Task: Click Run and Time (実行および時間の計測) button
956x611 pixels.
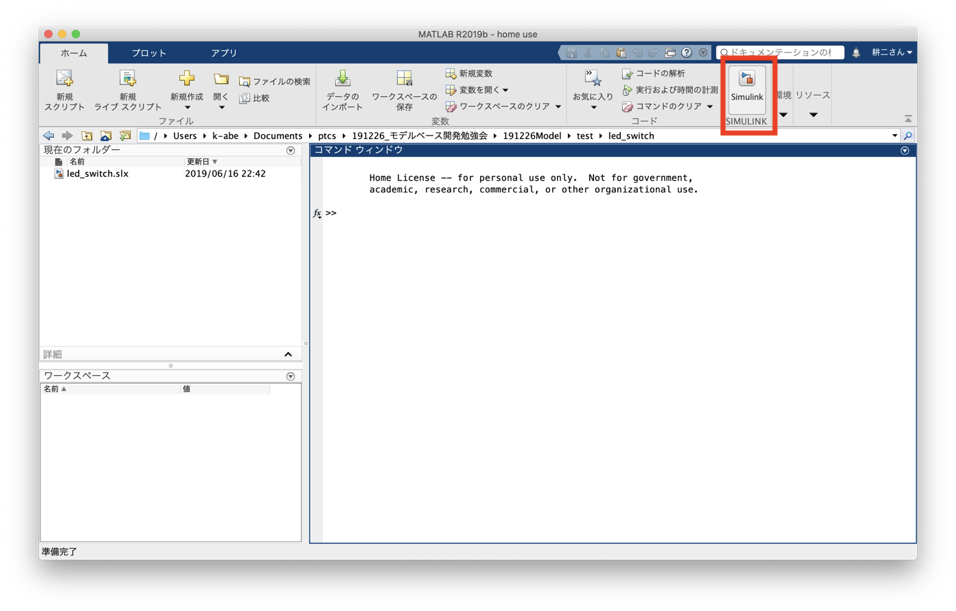Action: 670,90
